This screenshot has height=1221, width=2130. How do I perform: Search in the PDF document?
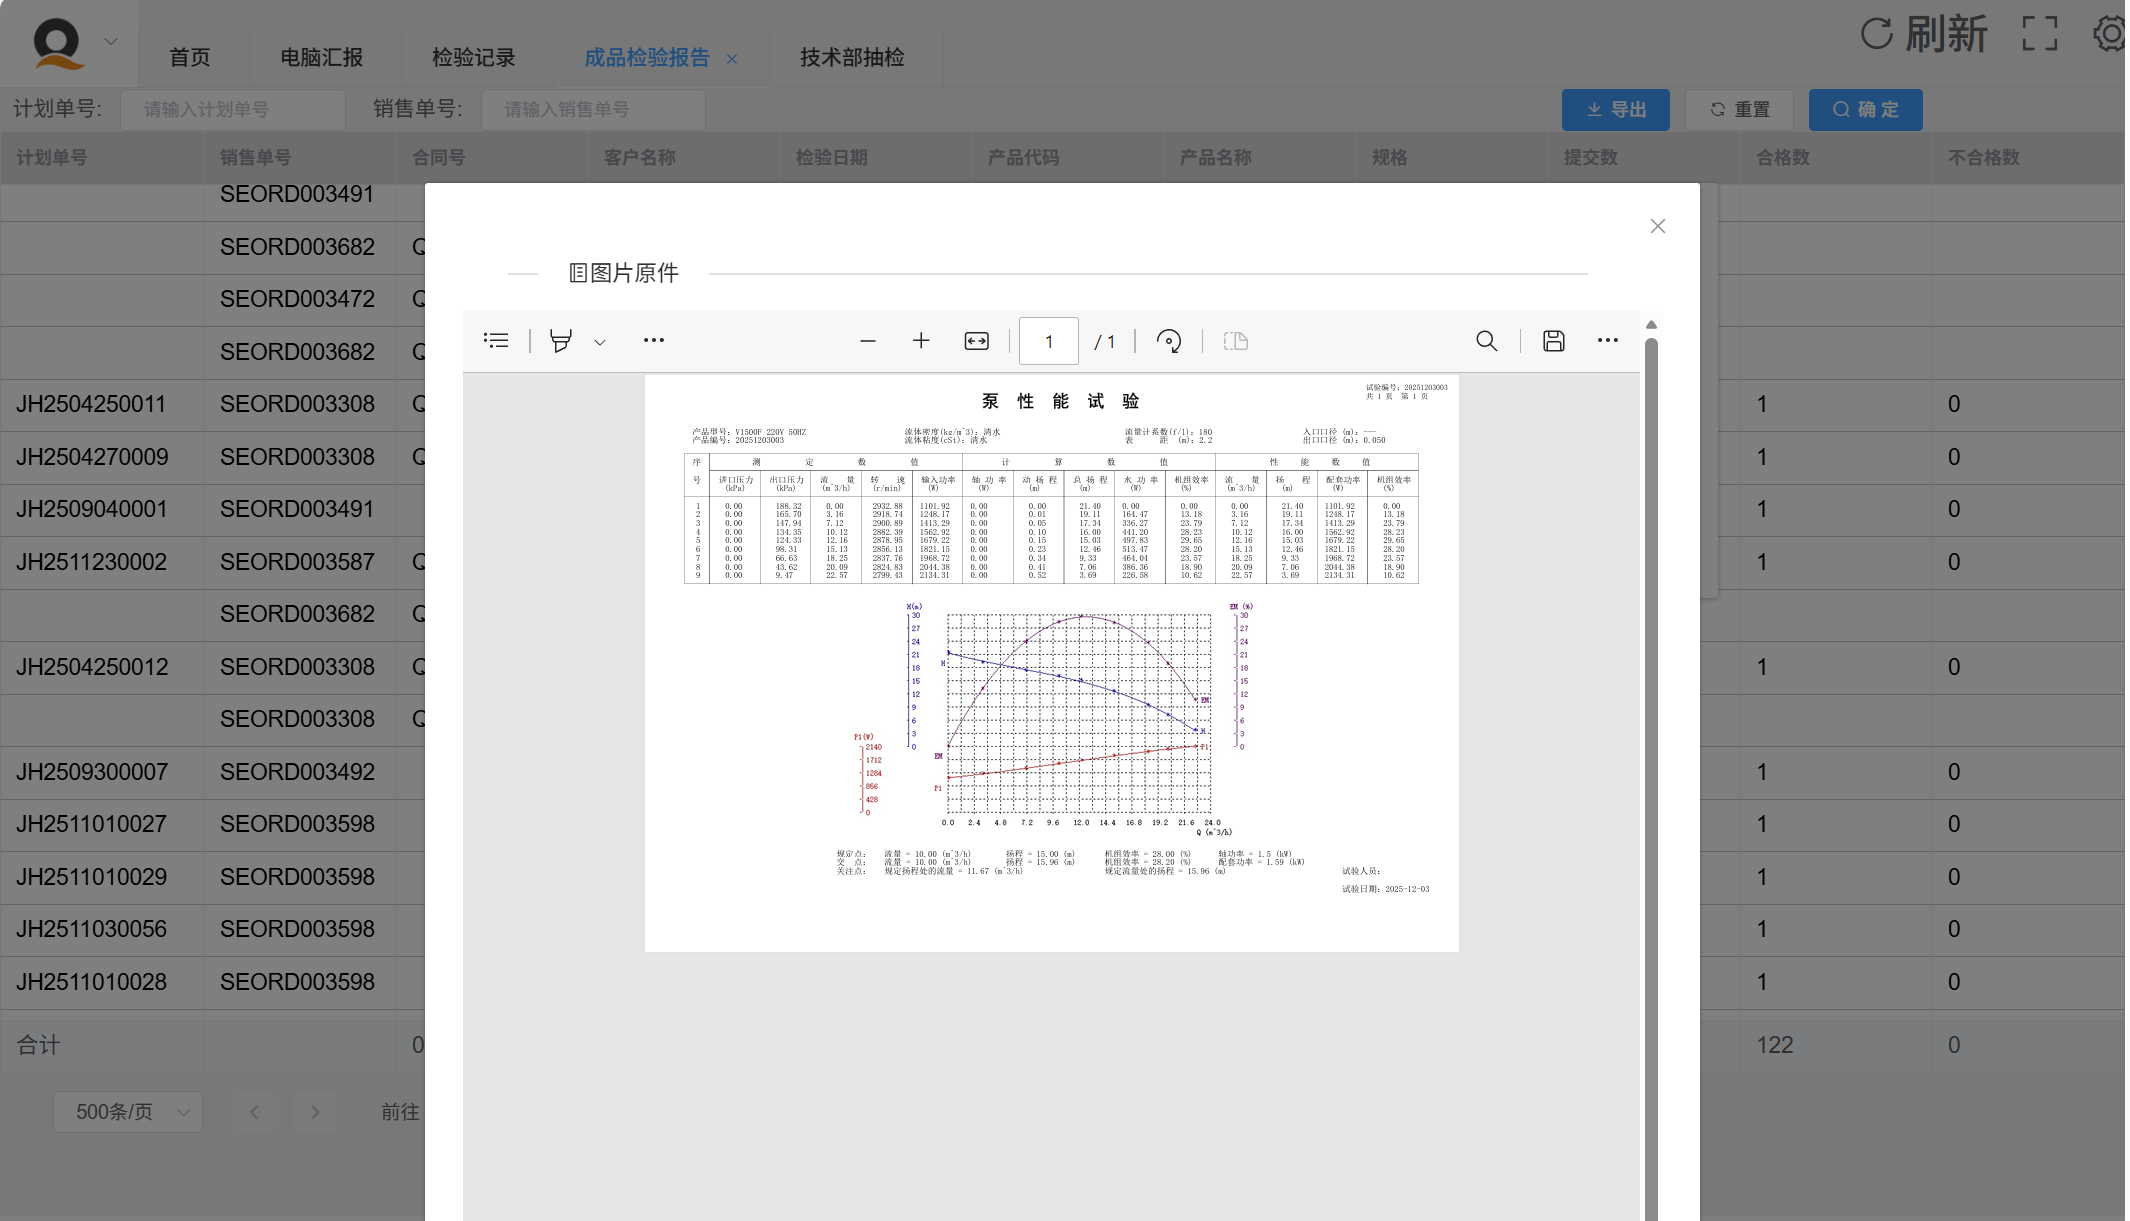(x=1486, y=341)
